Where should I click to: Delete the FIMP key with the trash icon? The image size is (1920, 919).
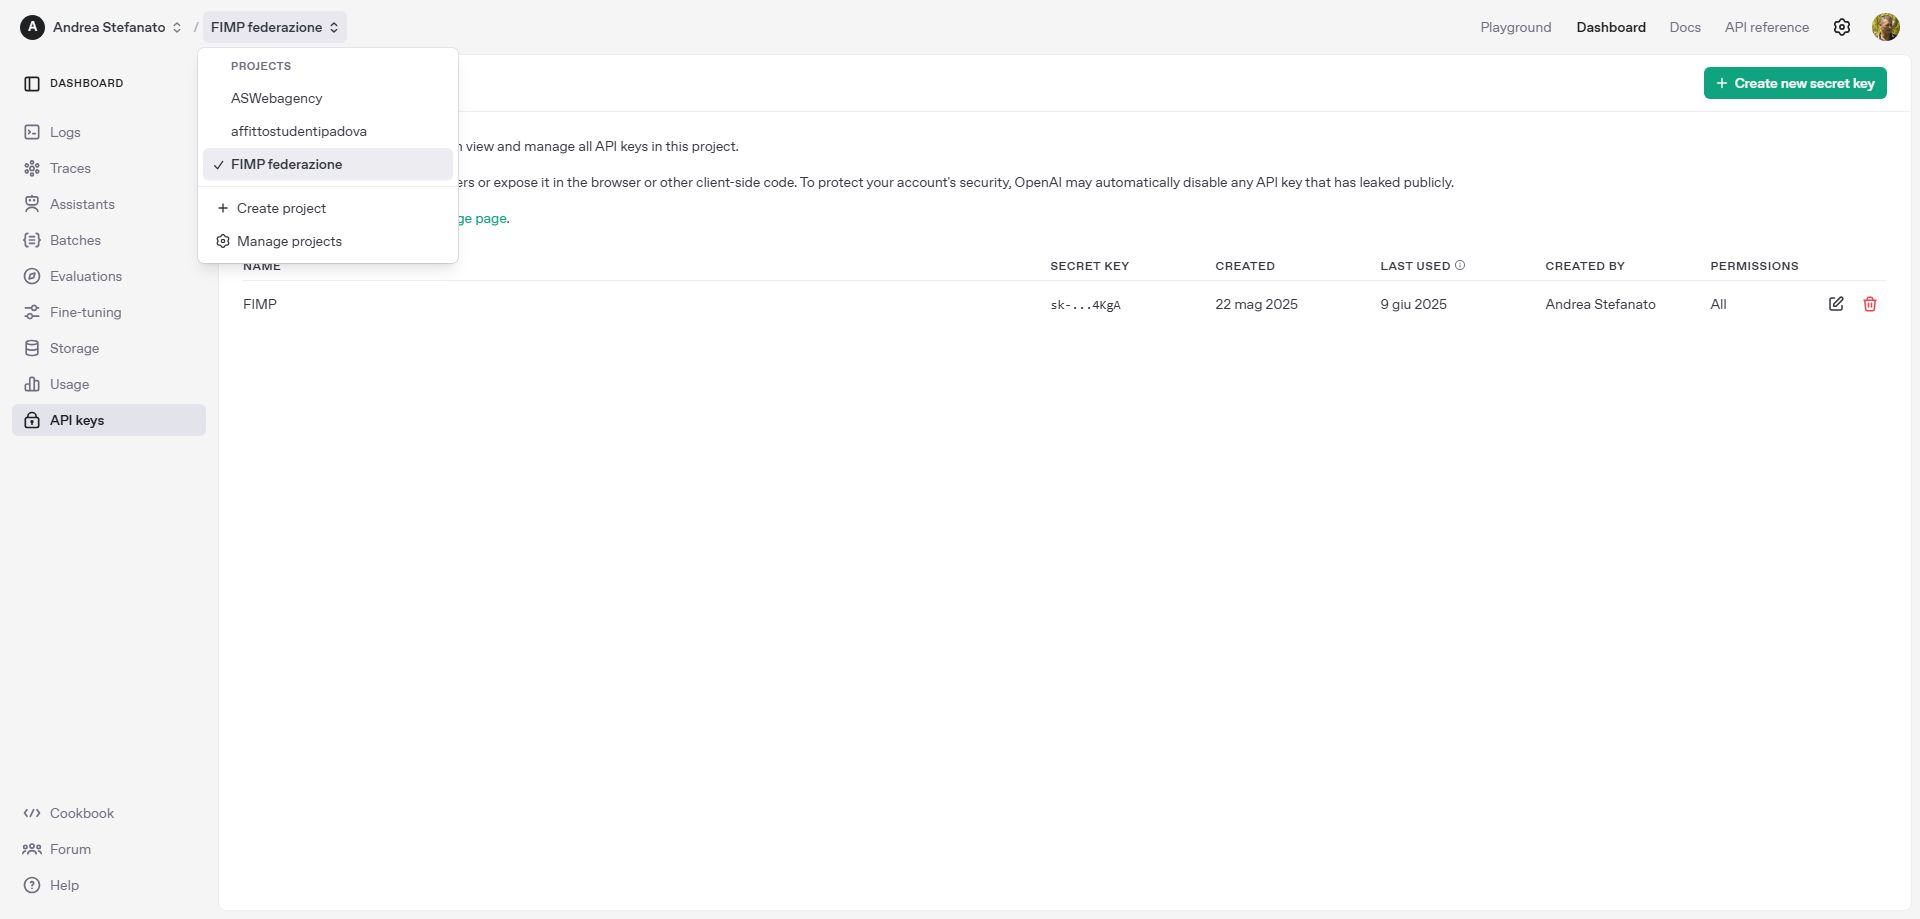pyautogui.click(x=1870, y=304)
